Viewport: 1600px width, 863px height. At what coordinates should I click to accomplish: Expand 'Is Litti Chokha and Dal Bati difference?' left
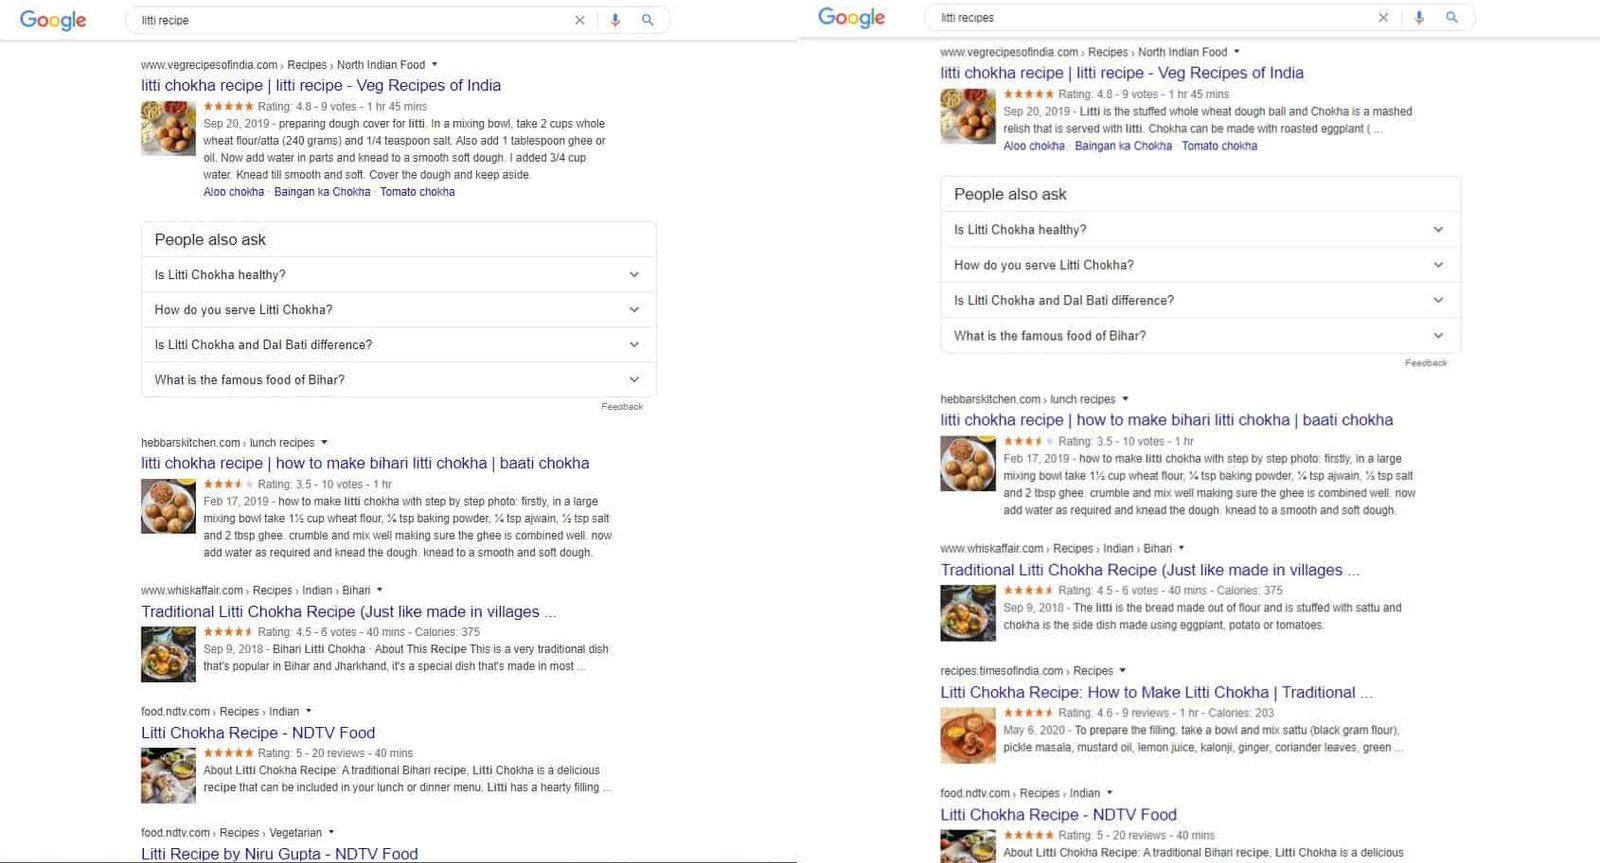[x=398, y=345]
